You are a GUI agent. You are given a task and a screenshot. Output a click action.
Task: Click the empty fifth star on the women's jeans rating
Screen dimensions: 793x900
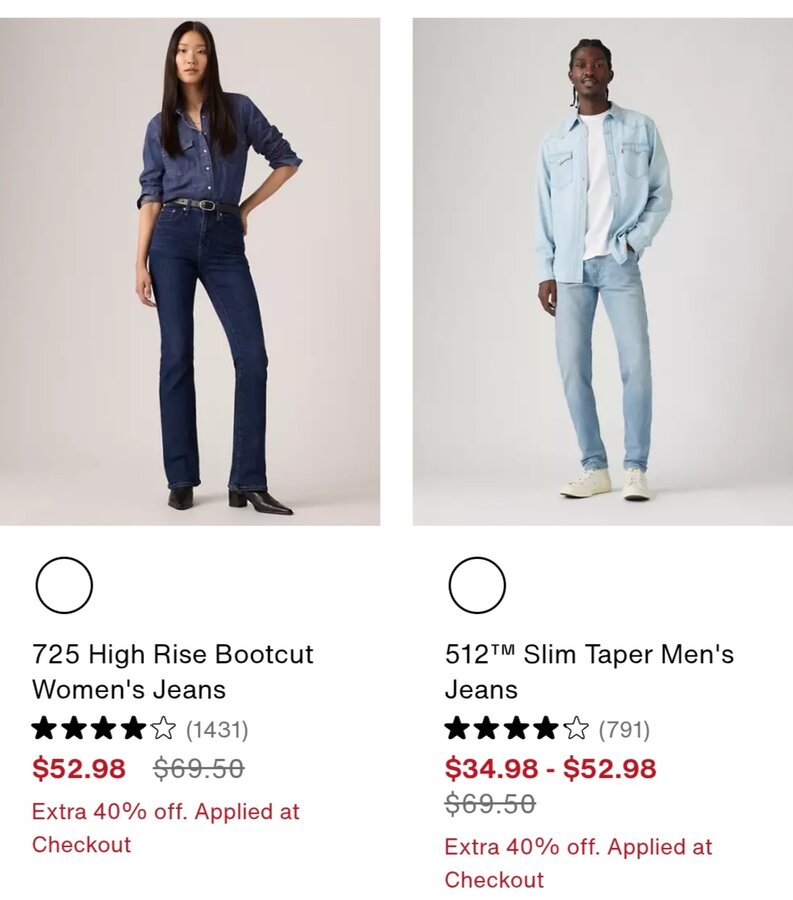pyautogui.click(x=163, y=730)
